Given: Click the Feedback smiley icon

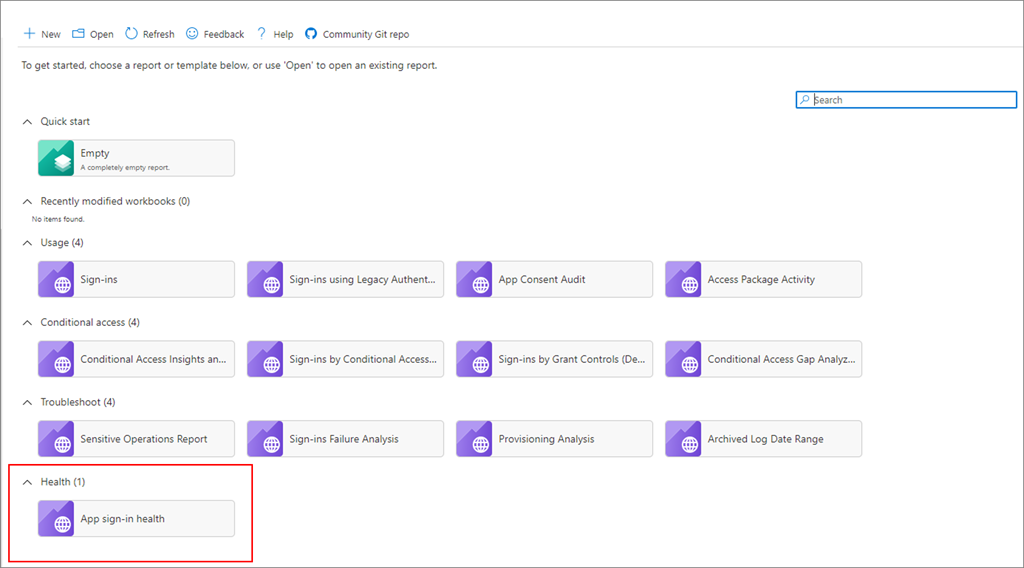Looking at the screenshot, I should (192, 34).
